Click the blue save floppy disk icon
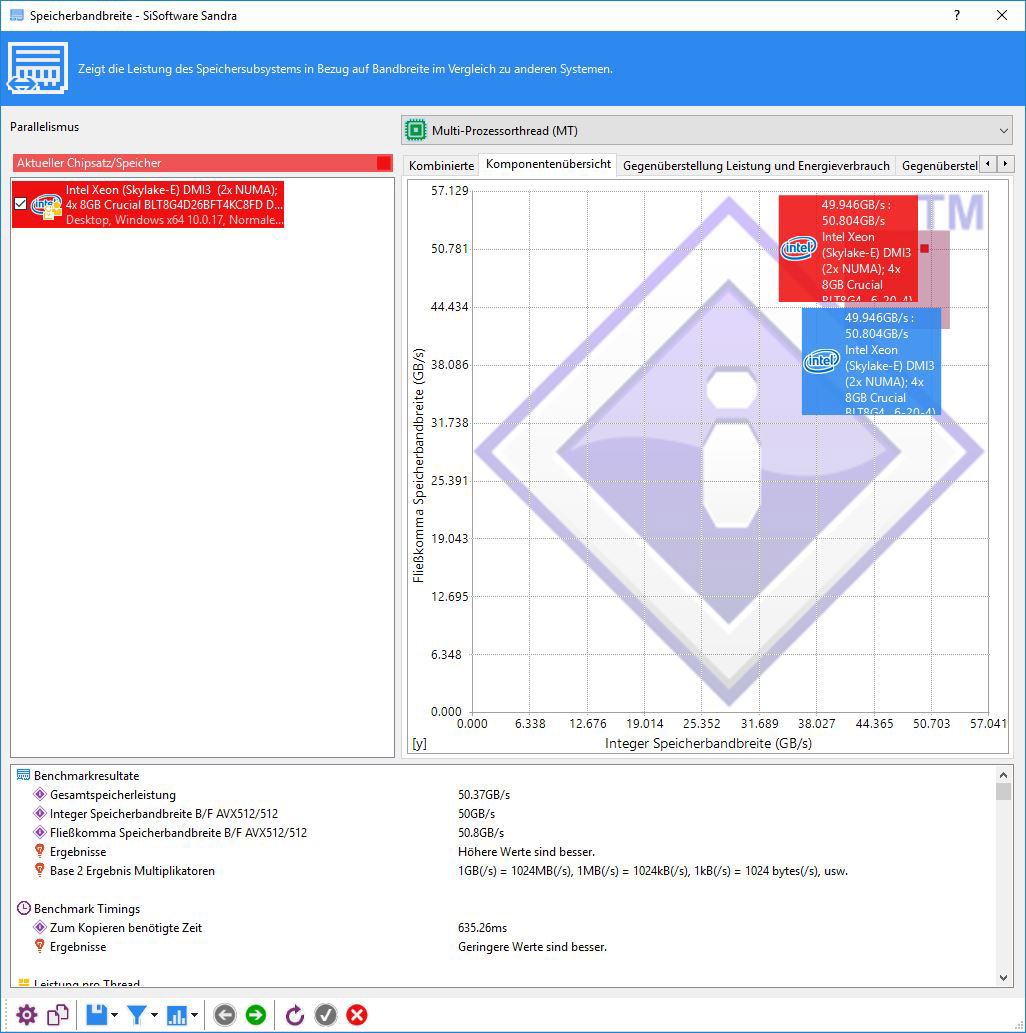The height and width of the screenshot is (1033, 1026). 97,1015
